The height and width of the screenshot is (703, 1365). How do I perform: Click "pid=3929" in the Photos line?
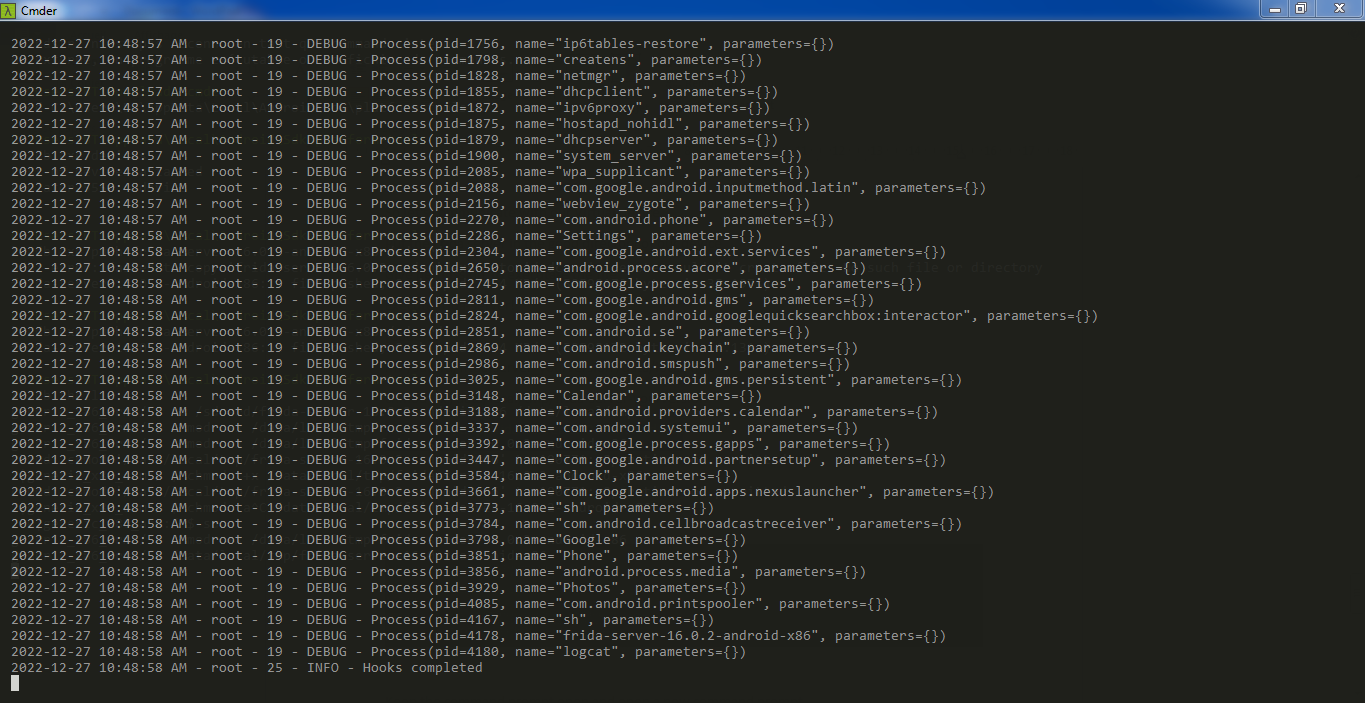click(467, 588)
